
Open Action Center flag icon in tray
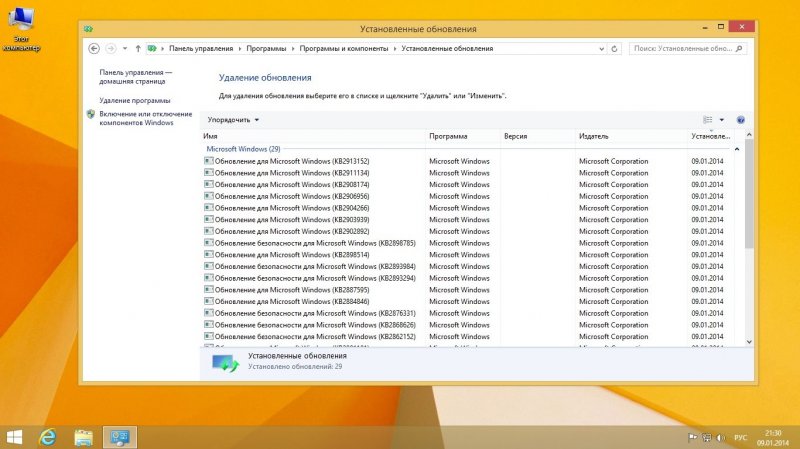tap(692, 437)
